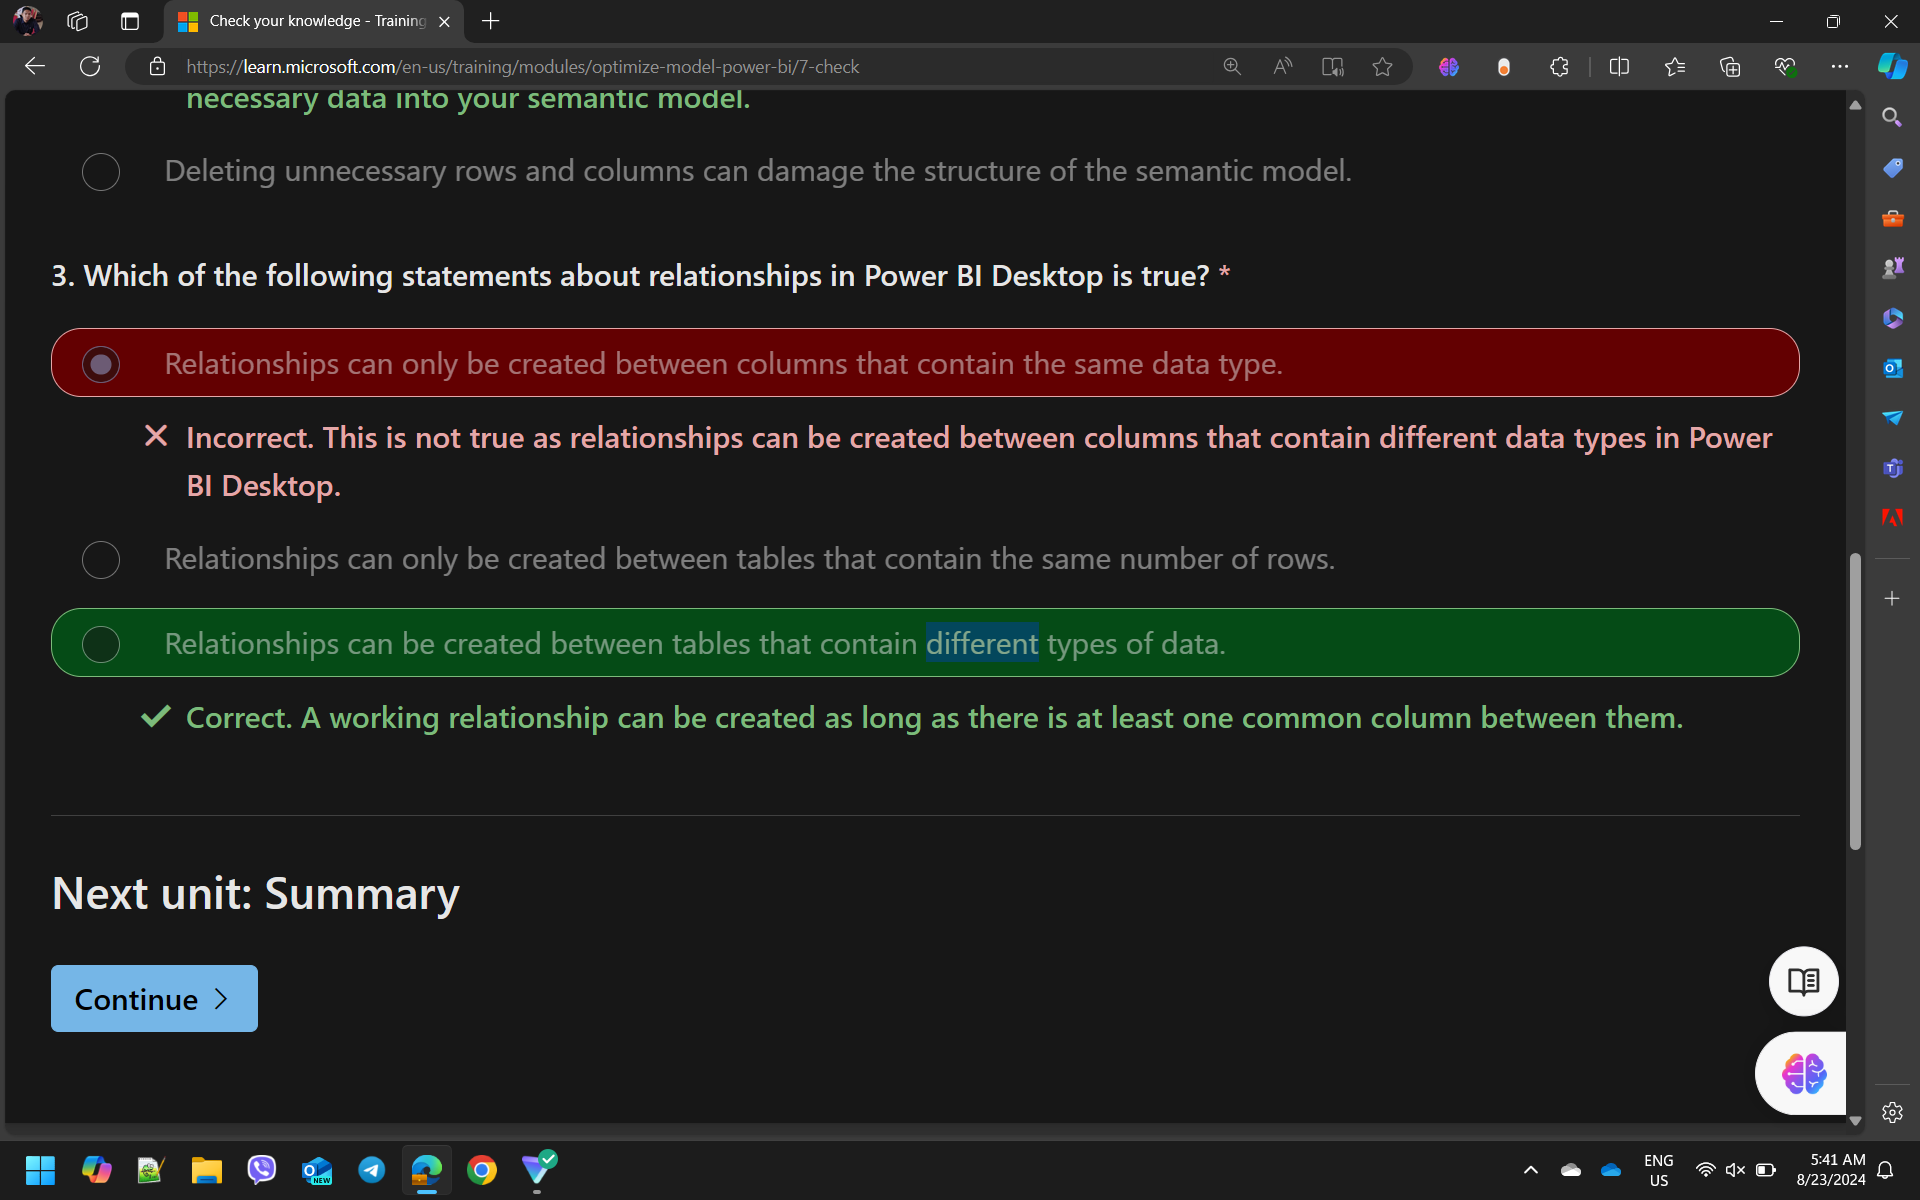
Task: Open sidebar Tools briefcase icon
Action: click(x=1892, y=217)
